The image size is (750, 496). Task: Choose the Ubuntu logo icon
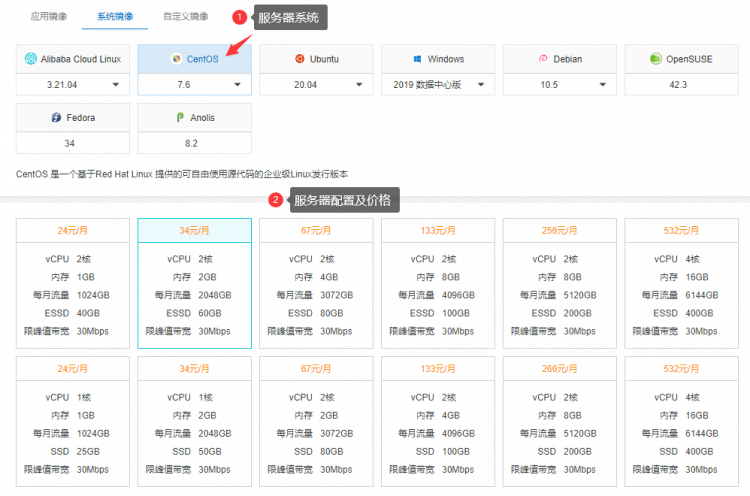click(x=299, y=59)
